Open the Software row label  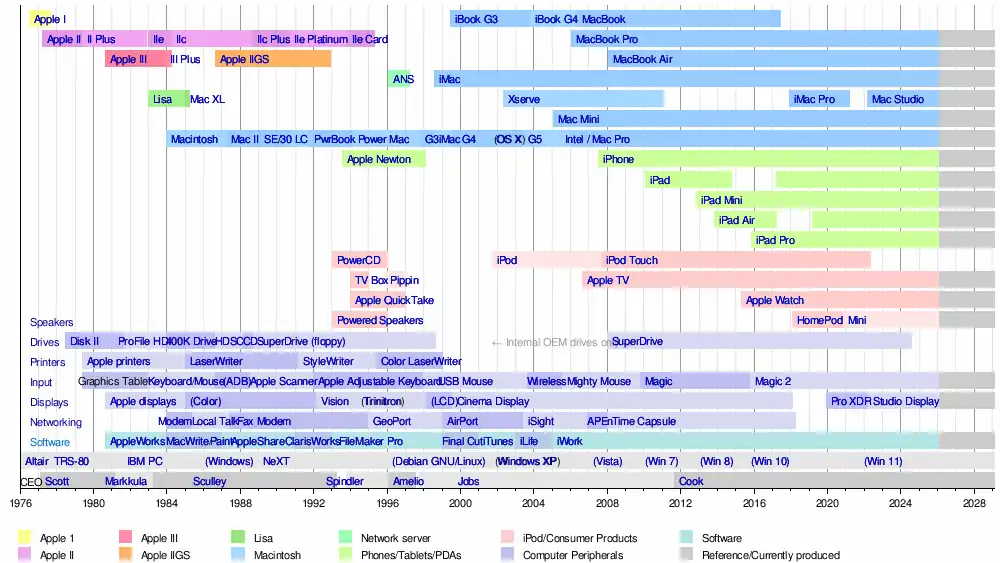click(x=50, y=442)
